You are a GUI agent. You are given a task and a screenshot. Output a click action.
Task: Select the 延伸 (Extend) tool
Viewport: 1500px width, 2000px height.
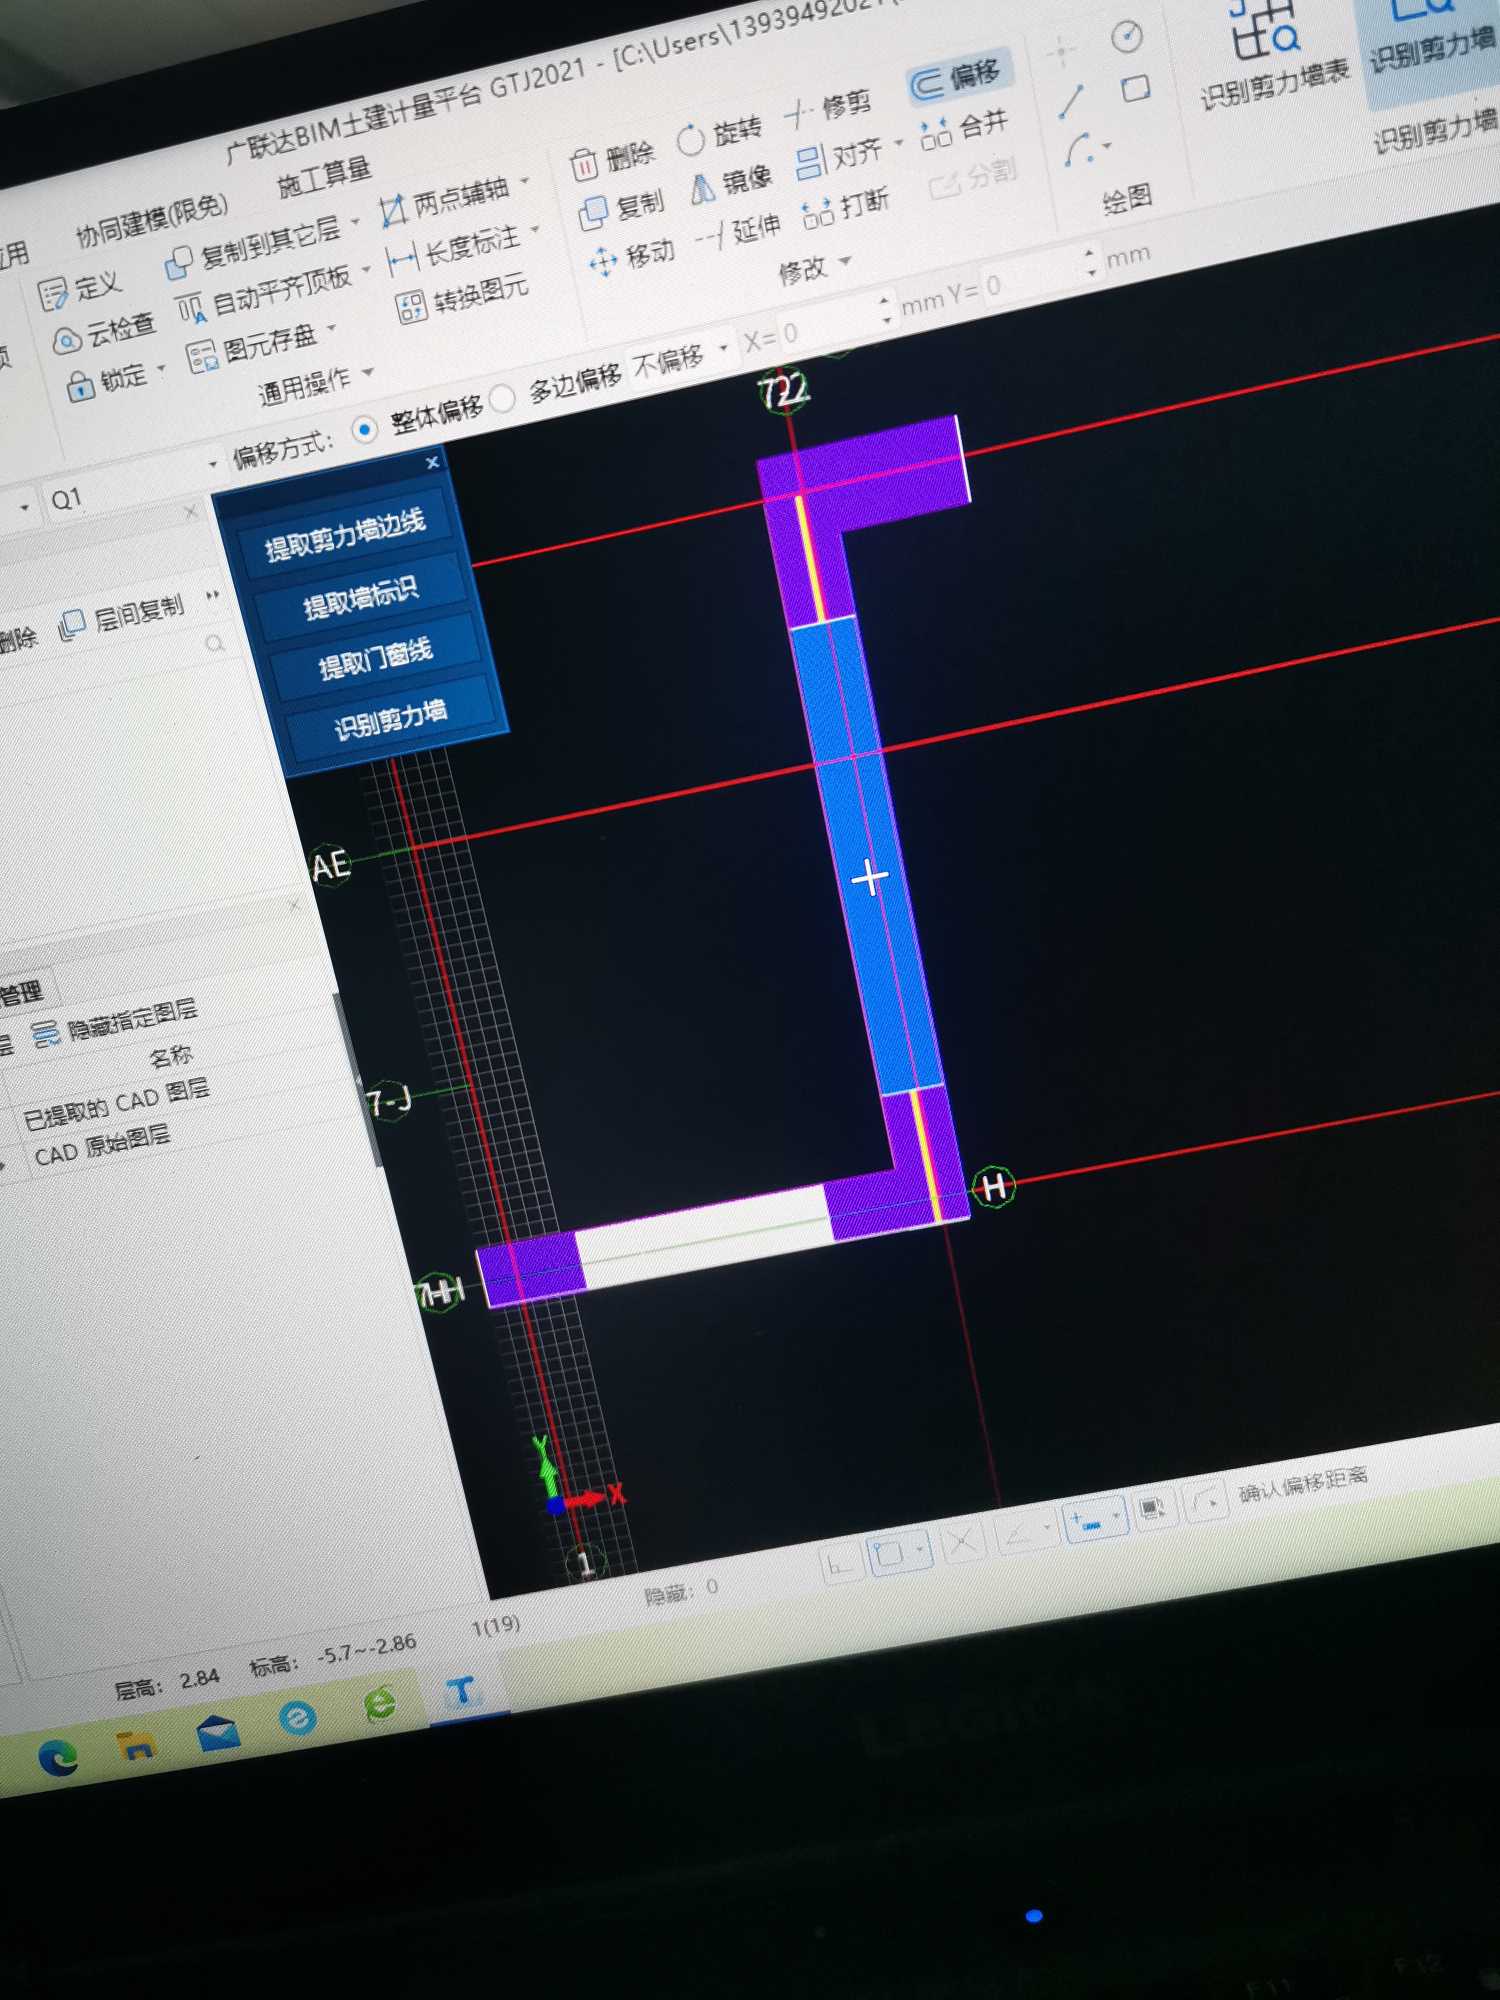[738, 233]
